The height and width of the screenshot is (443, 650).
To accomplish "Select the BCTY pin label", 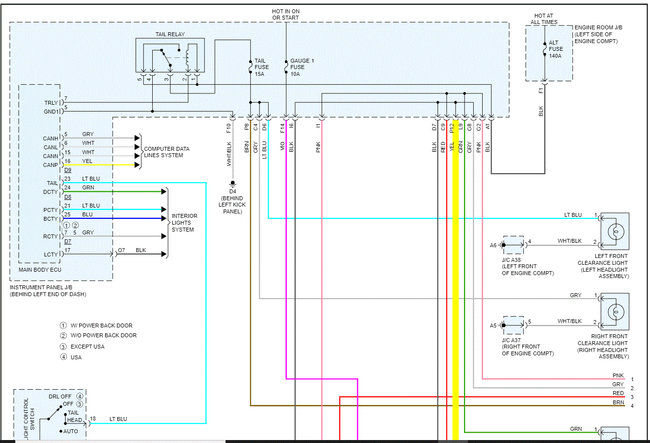I will coord(51,219).
